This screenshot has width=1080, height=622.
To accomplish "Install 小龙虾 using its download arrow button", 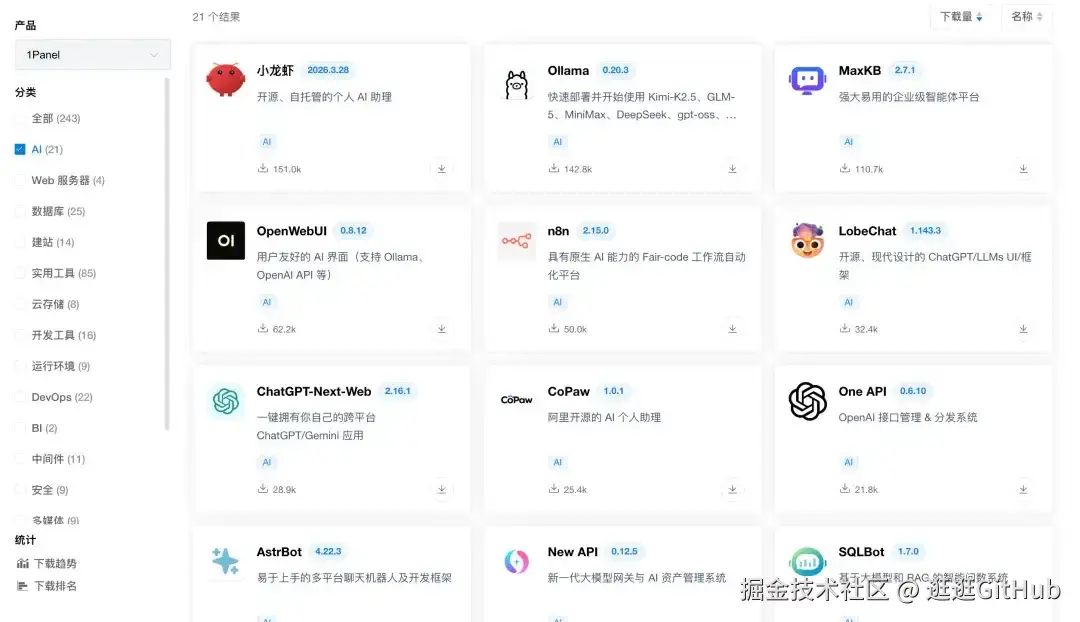I will point(442,169).
